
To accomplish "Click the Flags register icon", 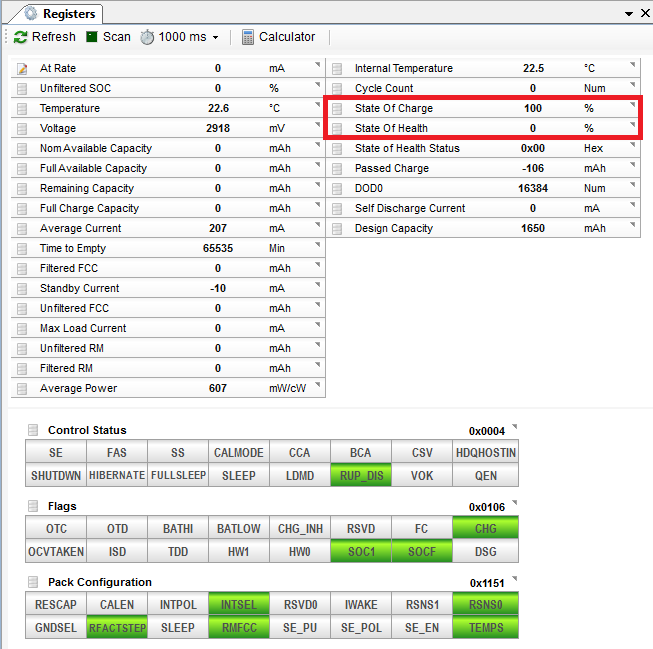I will point(33,506).
